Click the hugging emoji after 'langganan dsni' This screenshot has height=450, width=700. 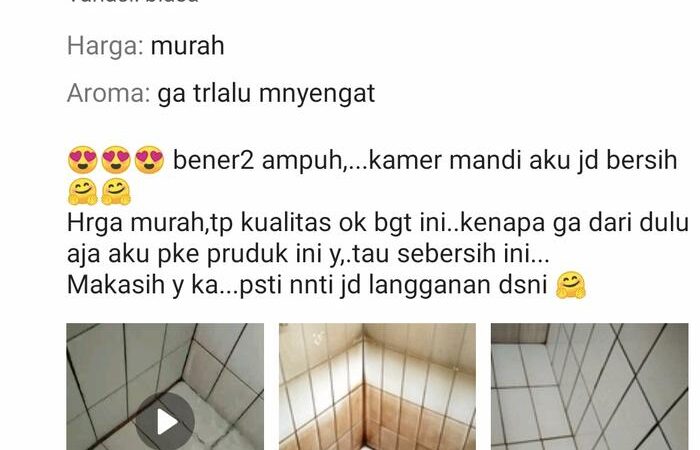click(571, 285)
